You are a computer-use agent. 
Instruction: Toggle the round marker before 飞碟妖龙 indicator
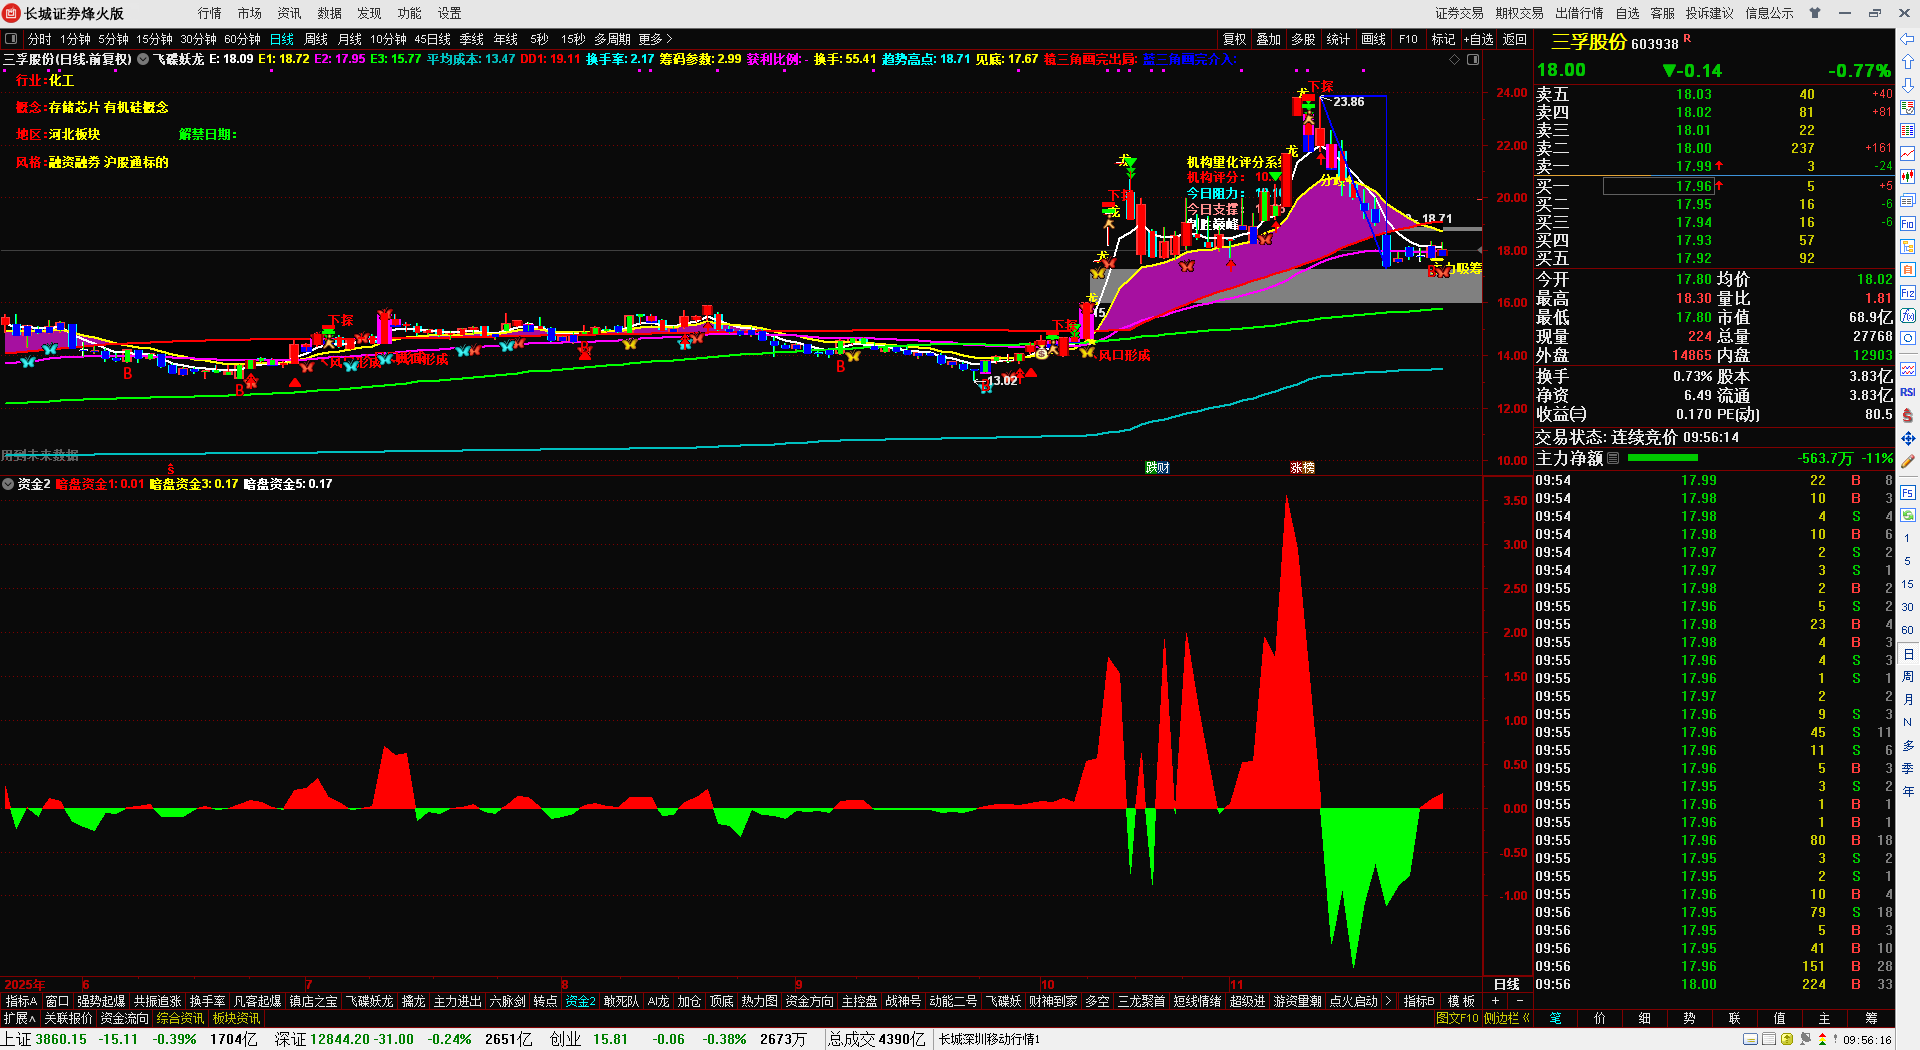[x=143, y=59]
